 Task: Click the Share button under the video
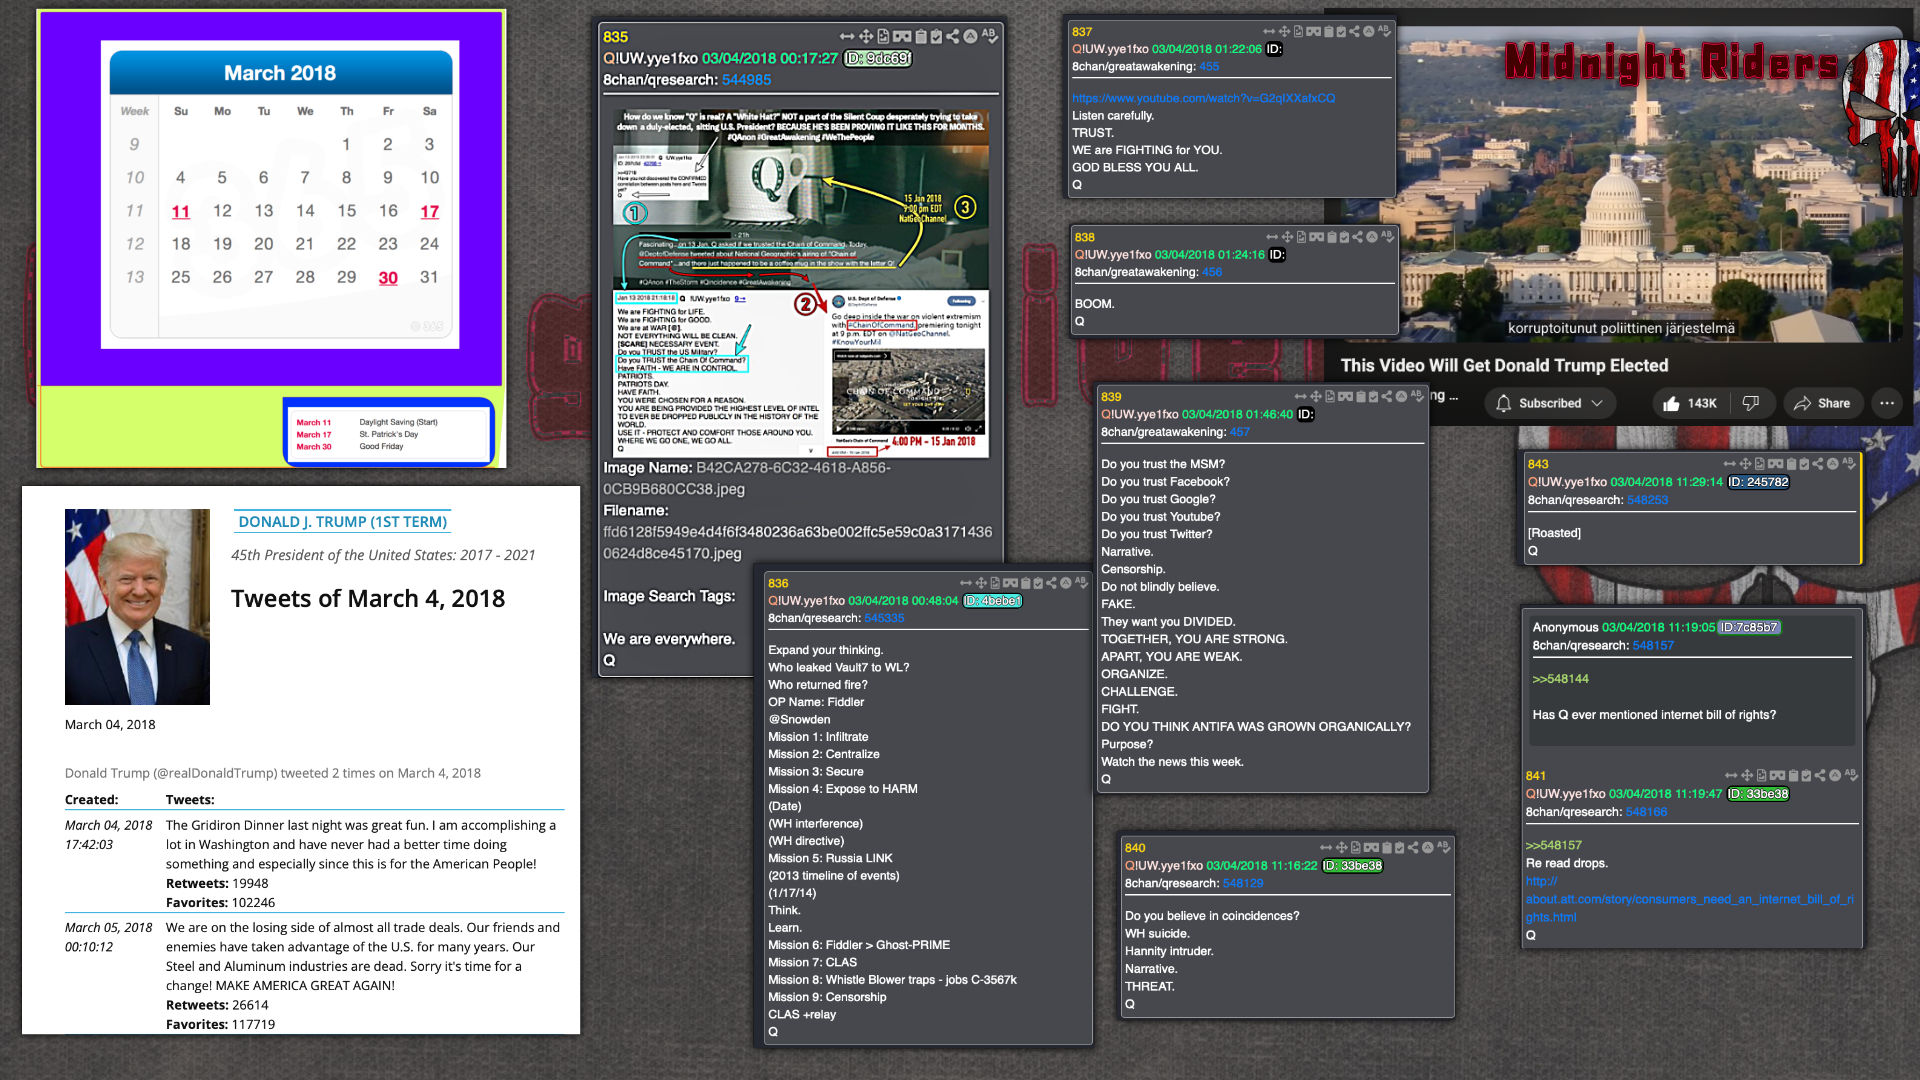[1822, 403]
